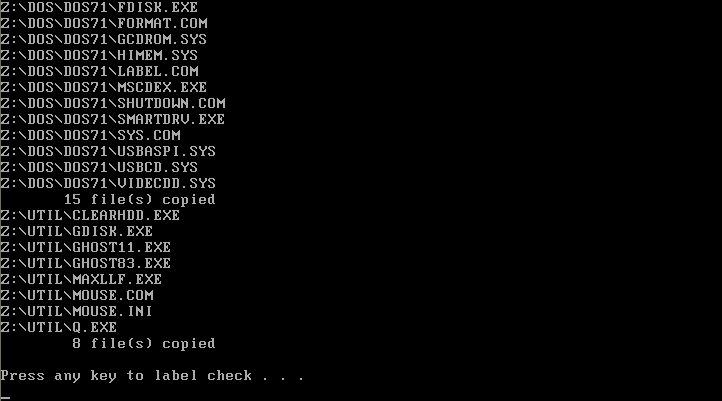This screenshot has width=722, height=401.
Task: Click the FDISK.EXE file path line
Action: click(x=99, y=7)
